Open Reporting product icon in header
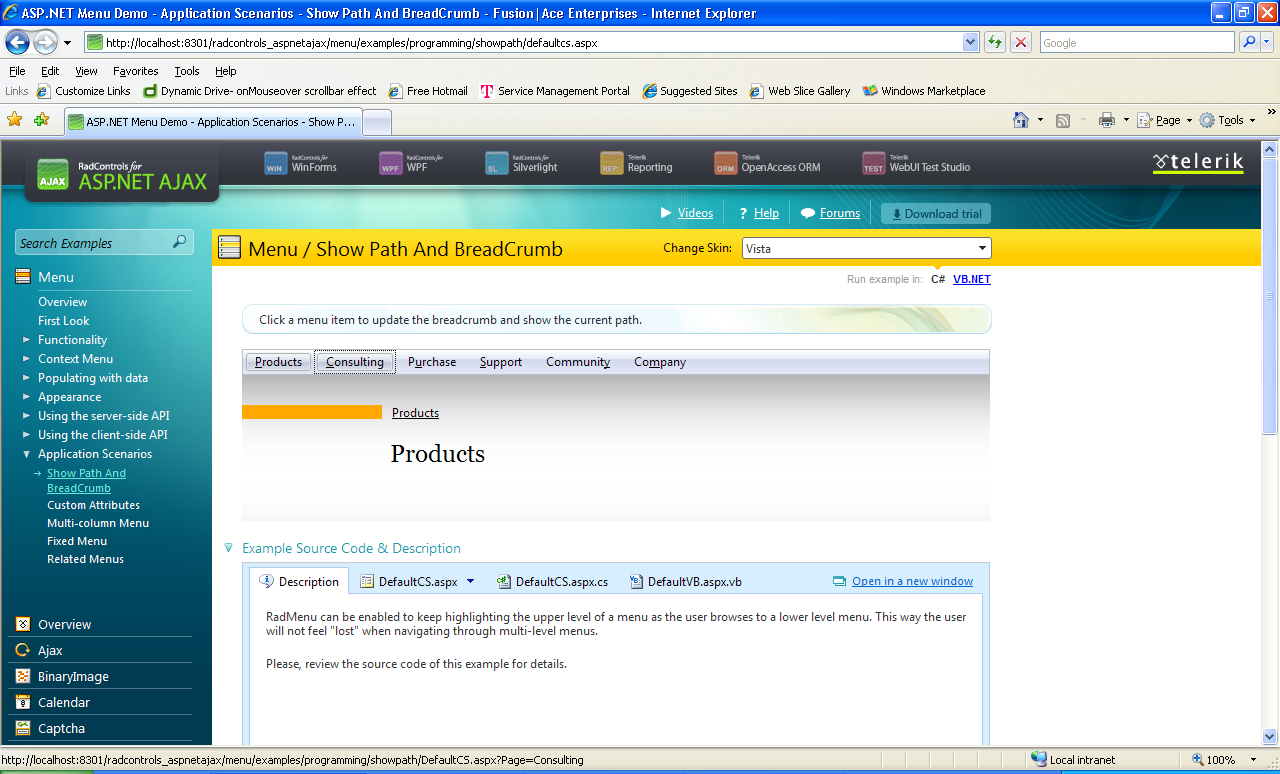The height and width of the screenshot is (774, 1280). [x=612, y=162]
